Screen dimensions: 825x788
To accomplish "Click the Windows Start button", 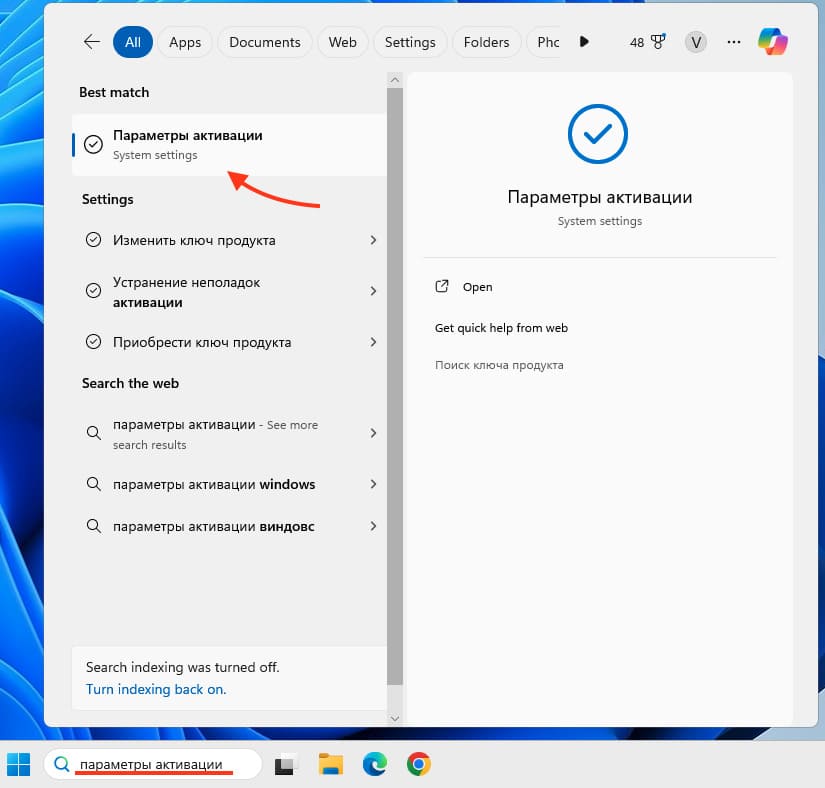I will point(19,765).
